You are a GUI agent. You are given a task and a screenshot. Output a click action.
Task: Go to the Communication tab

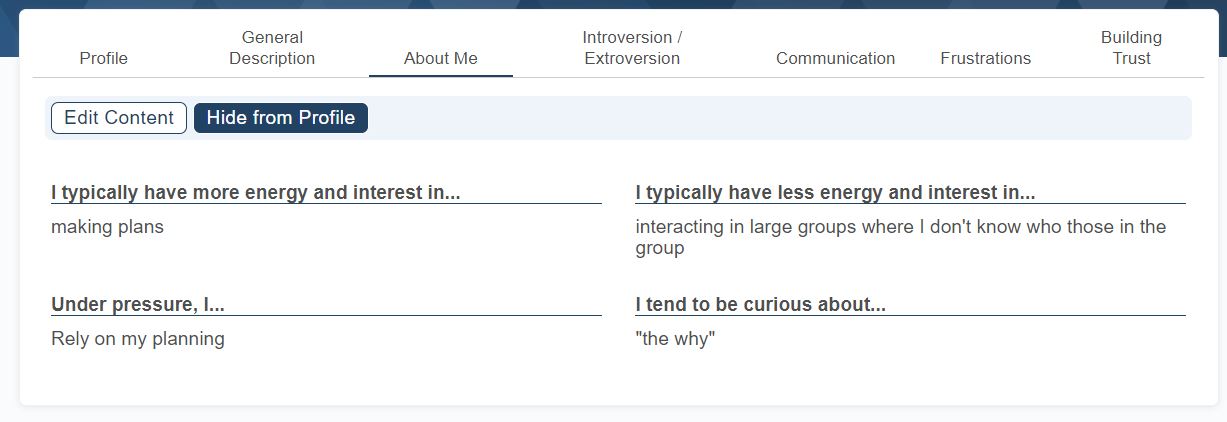click(835, 58)
